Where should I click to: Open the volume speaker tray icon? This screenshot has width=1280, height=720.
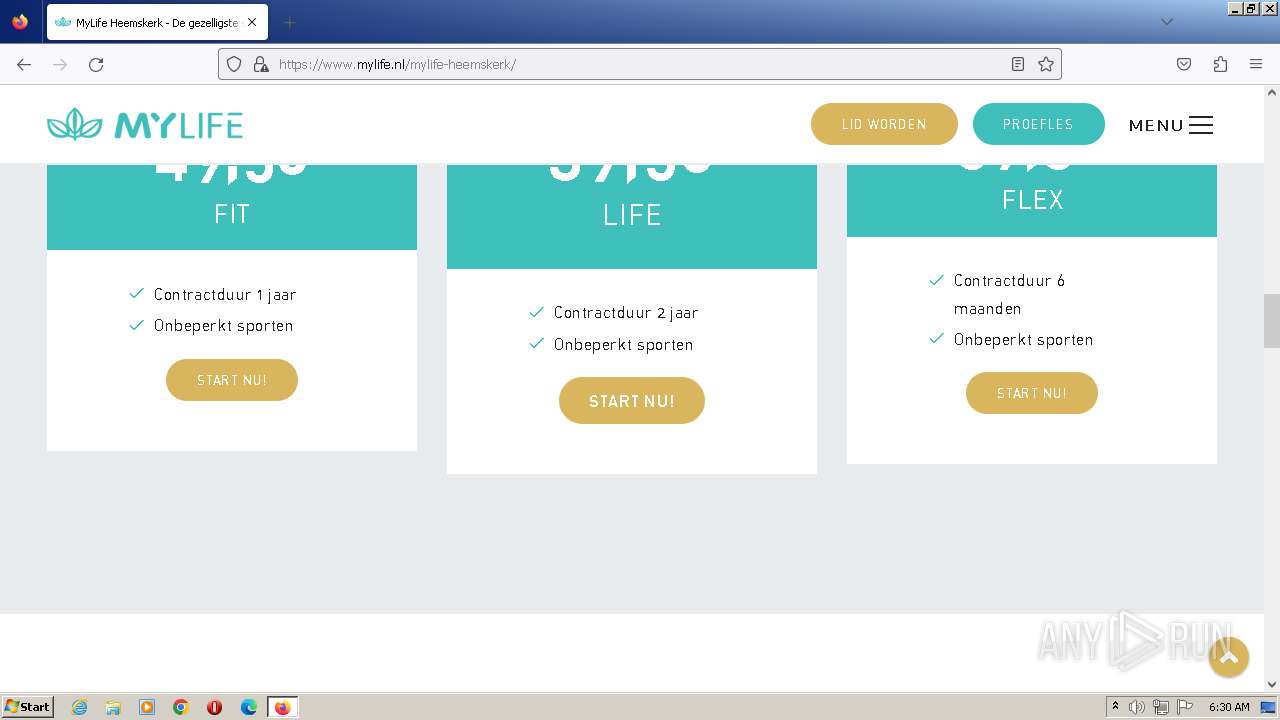click(x=1137, y=707)
